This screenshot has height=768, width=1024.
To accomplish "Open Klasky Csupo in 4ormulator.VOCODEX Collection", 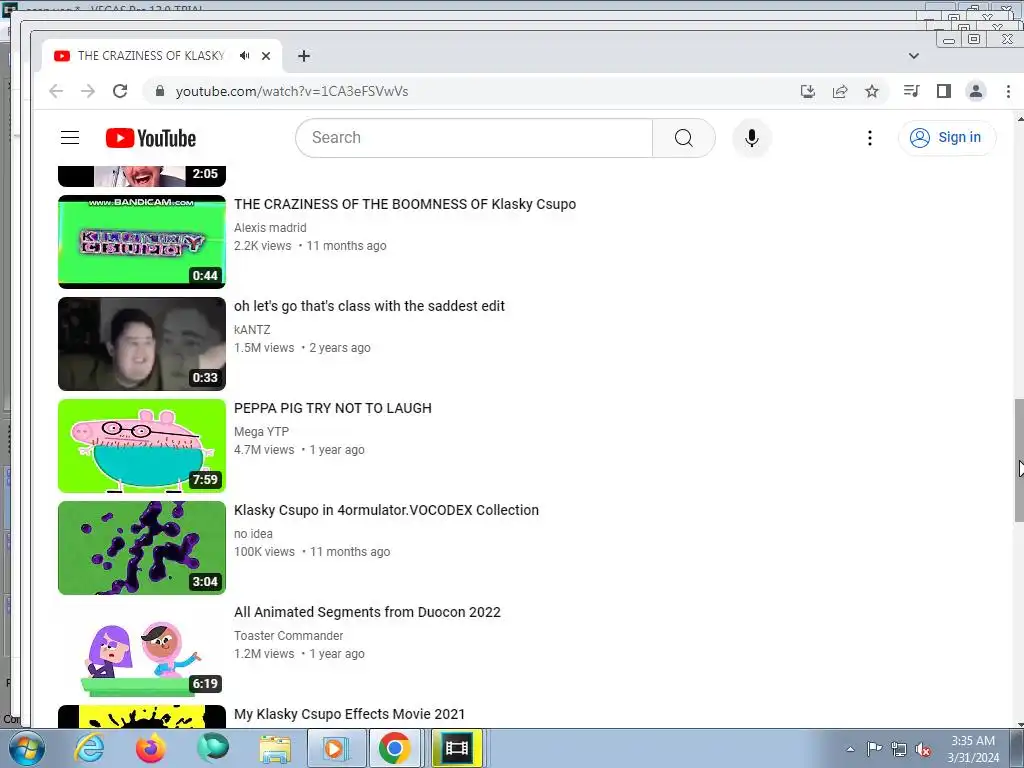I will tap(387, 510).
